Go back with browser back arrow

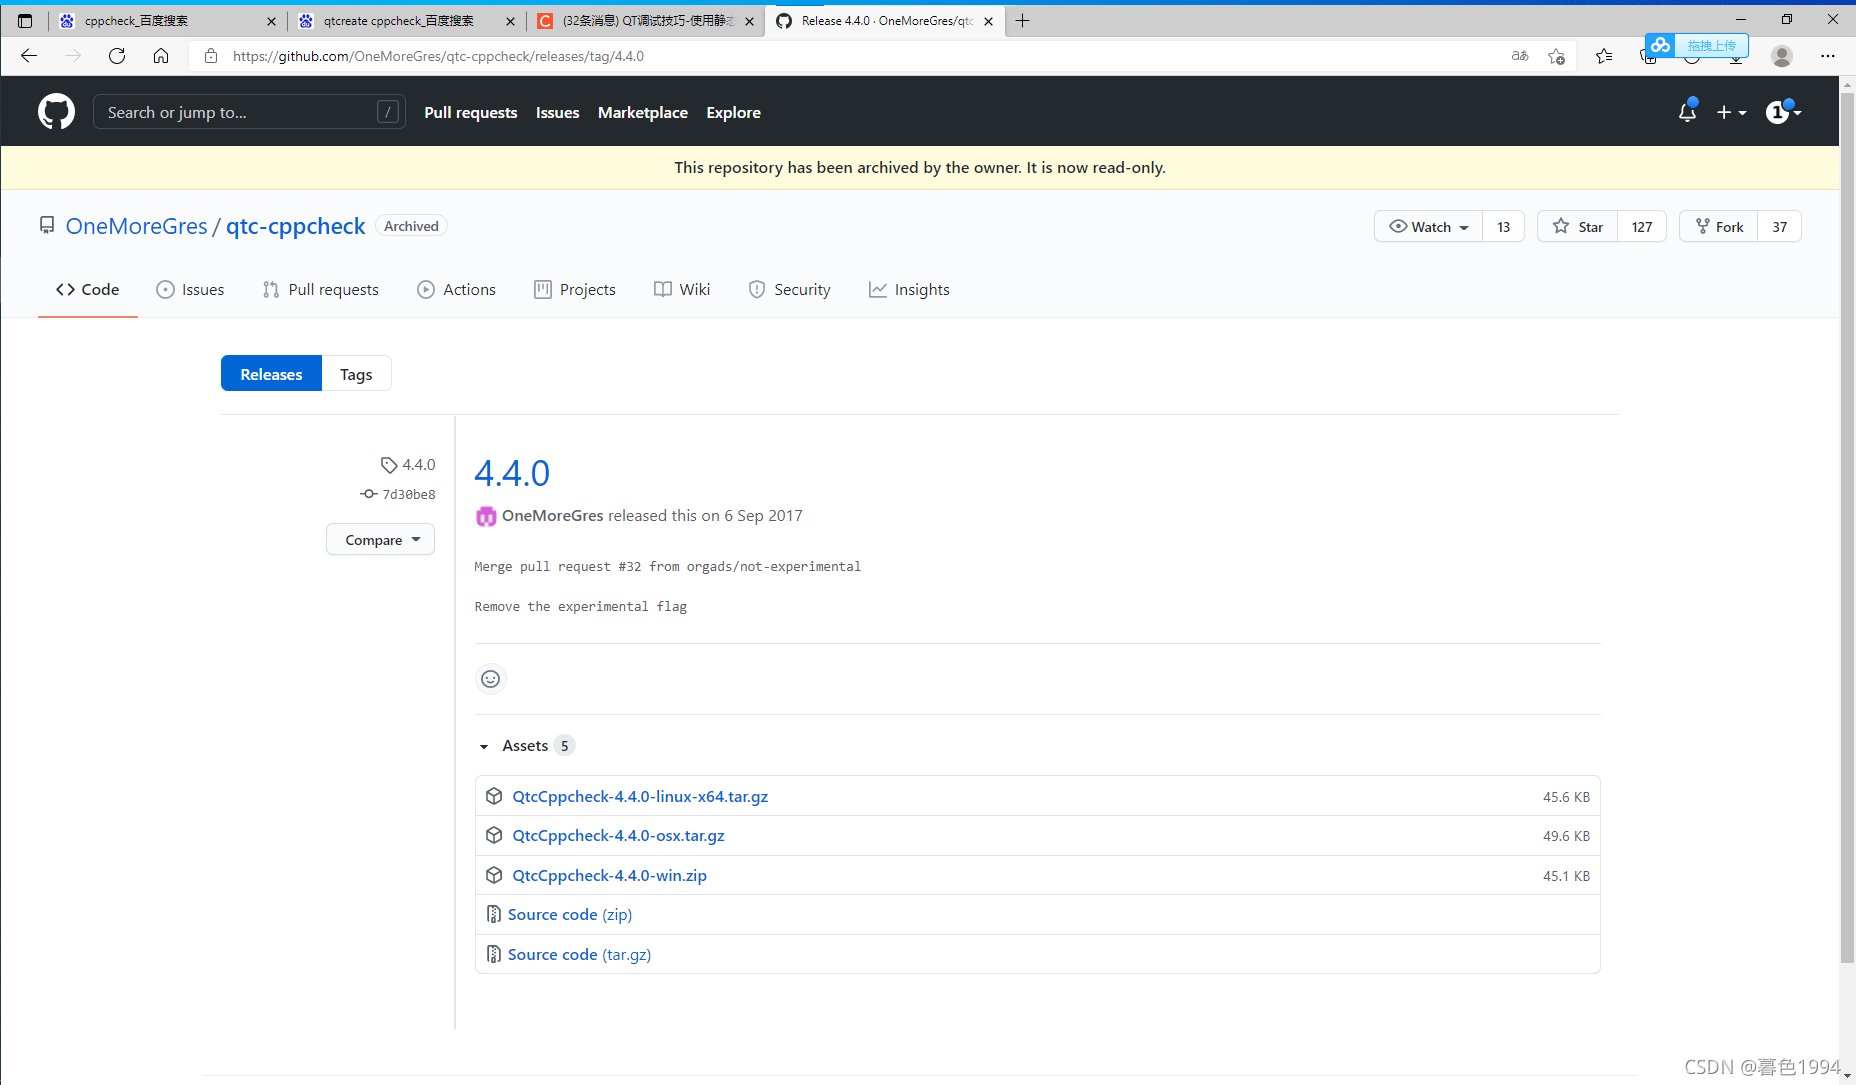coord(29,56)
